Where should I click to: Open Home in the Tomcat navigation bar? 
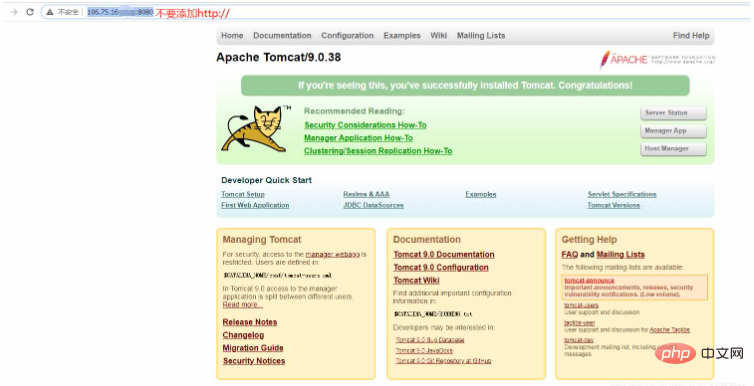(x=232, y=36)
